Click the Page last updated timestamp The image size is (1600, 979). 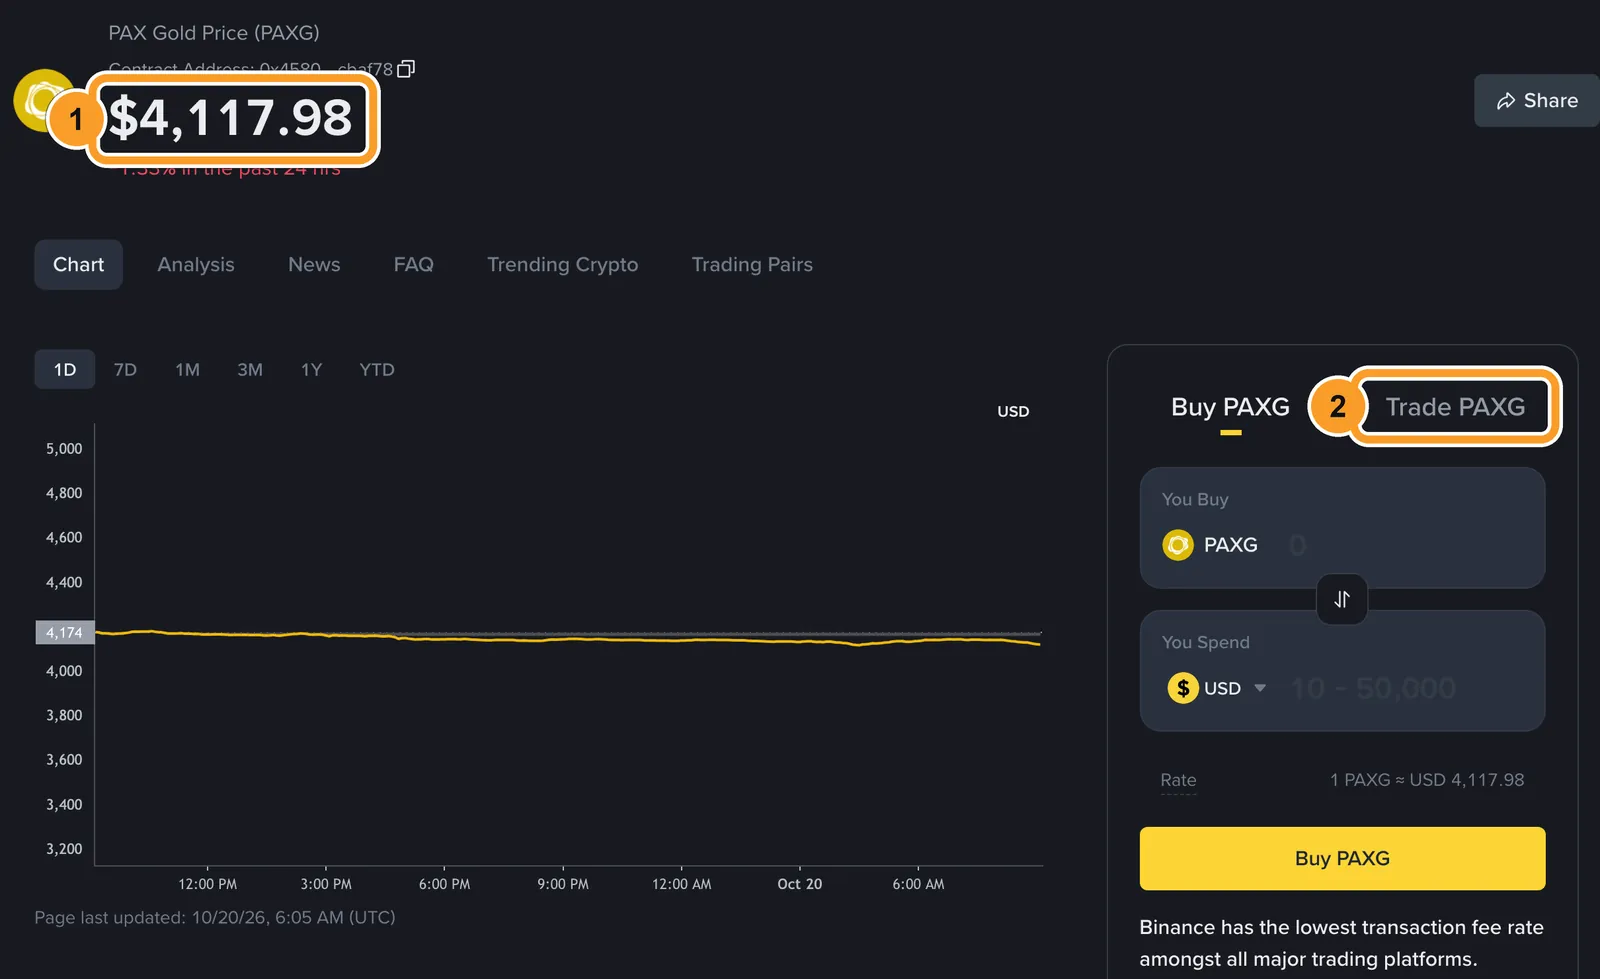[215, 917]
